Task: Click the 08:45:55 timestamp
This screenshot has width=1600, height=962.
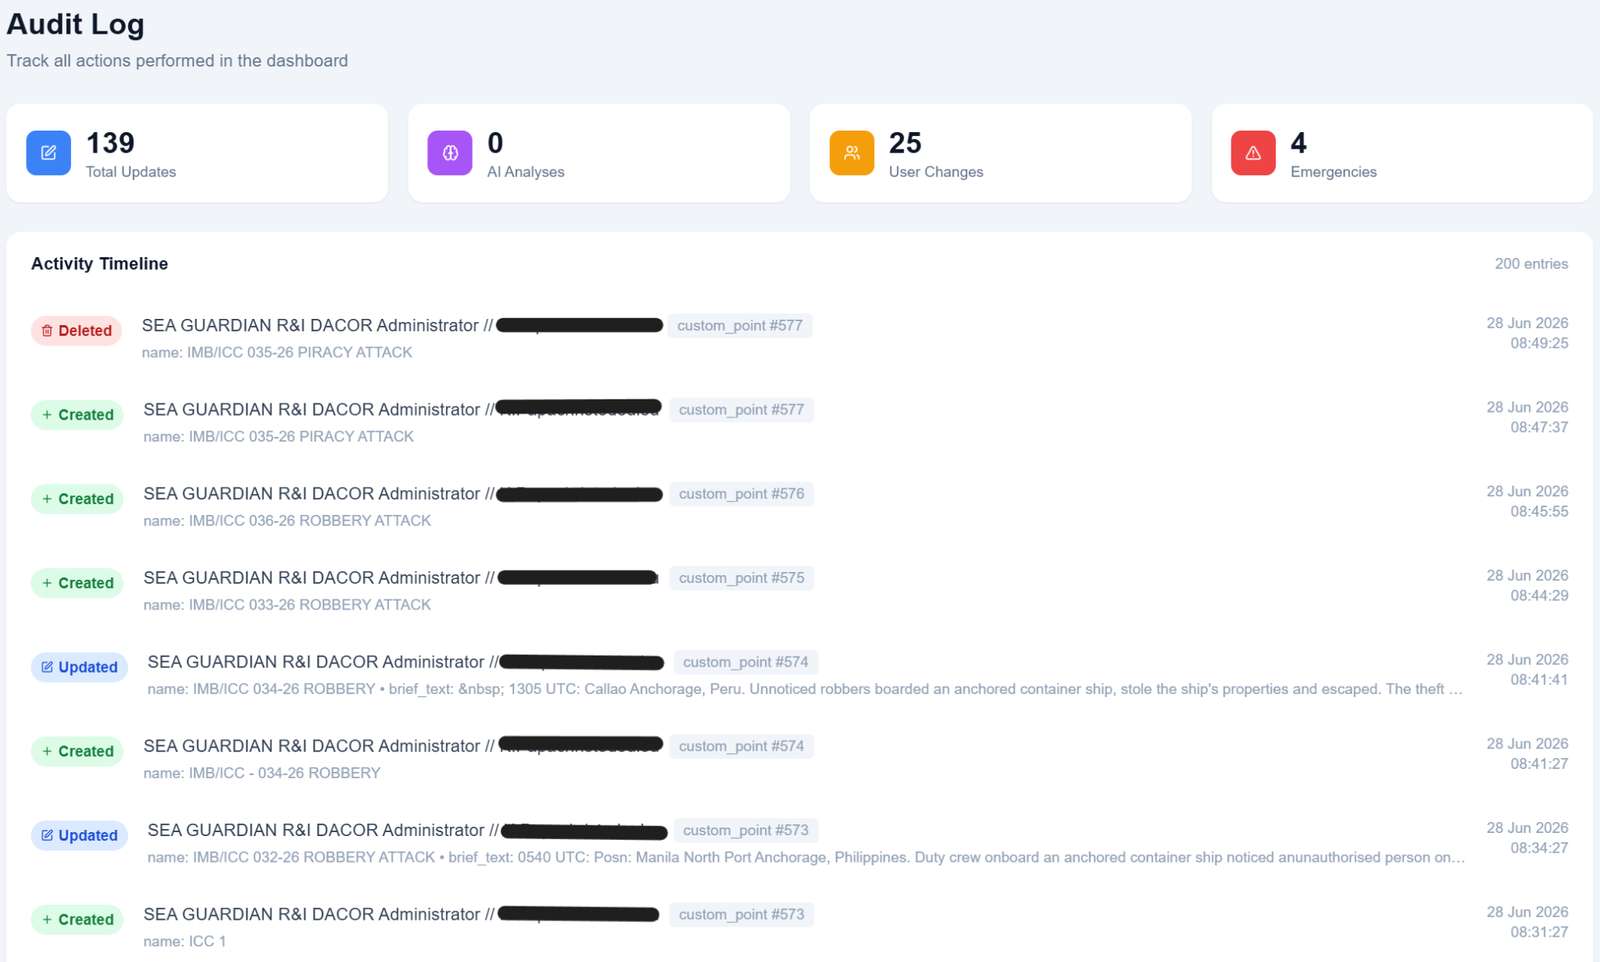Action: tap(1539, 511)
